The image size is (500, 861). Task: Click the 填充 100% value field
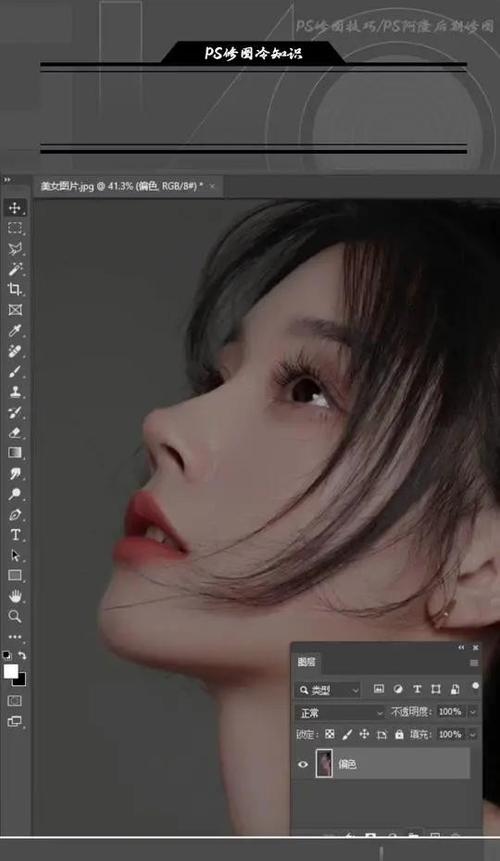pos(451,734)
